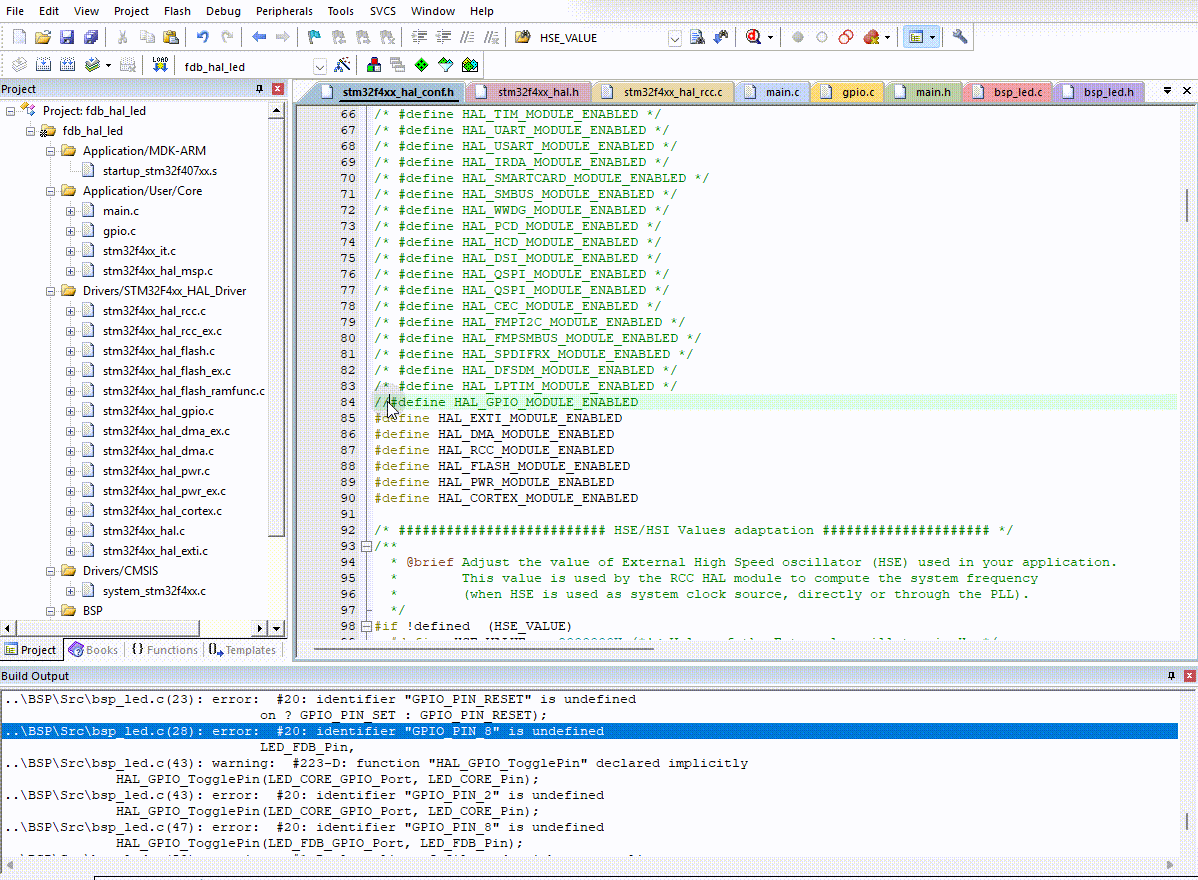Screen dimensions: 1198x880
Task: Switch to the bsp_led.c tab
Action: [1010, 92]
